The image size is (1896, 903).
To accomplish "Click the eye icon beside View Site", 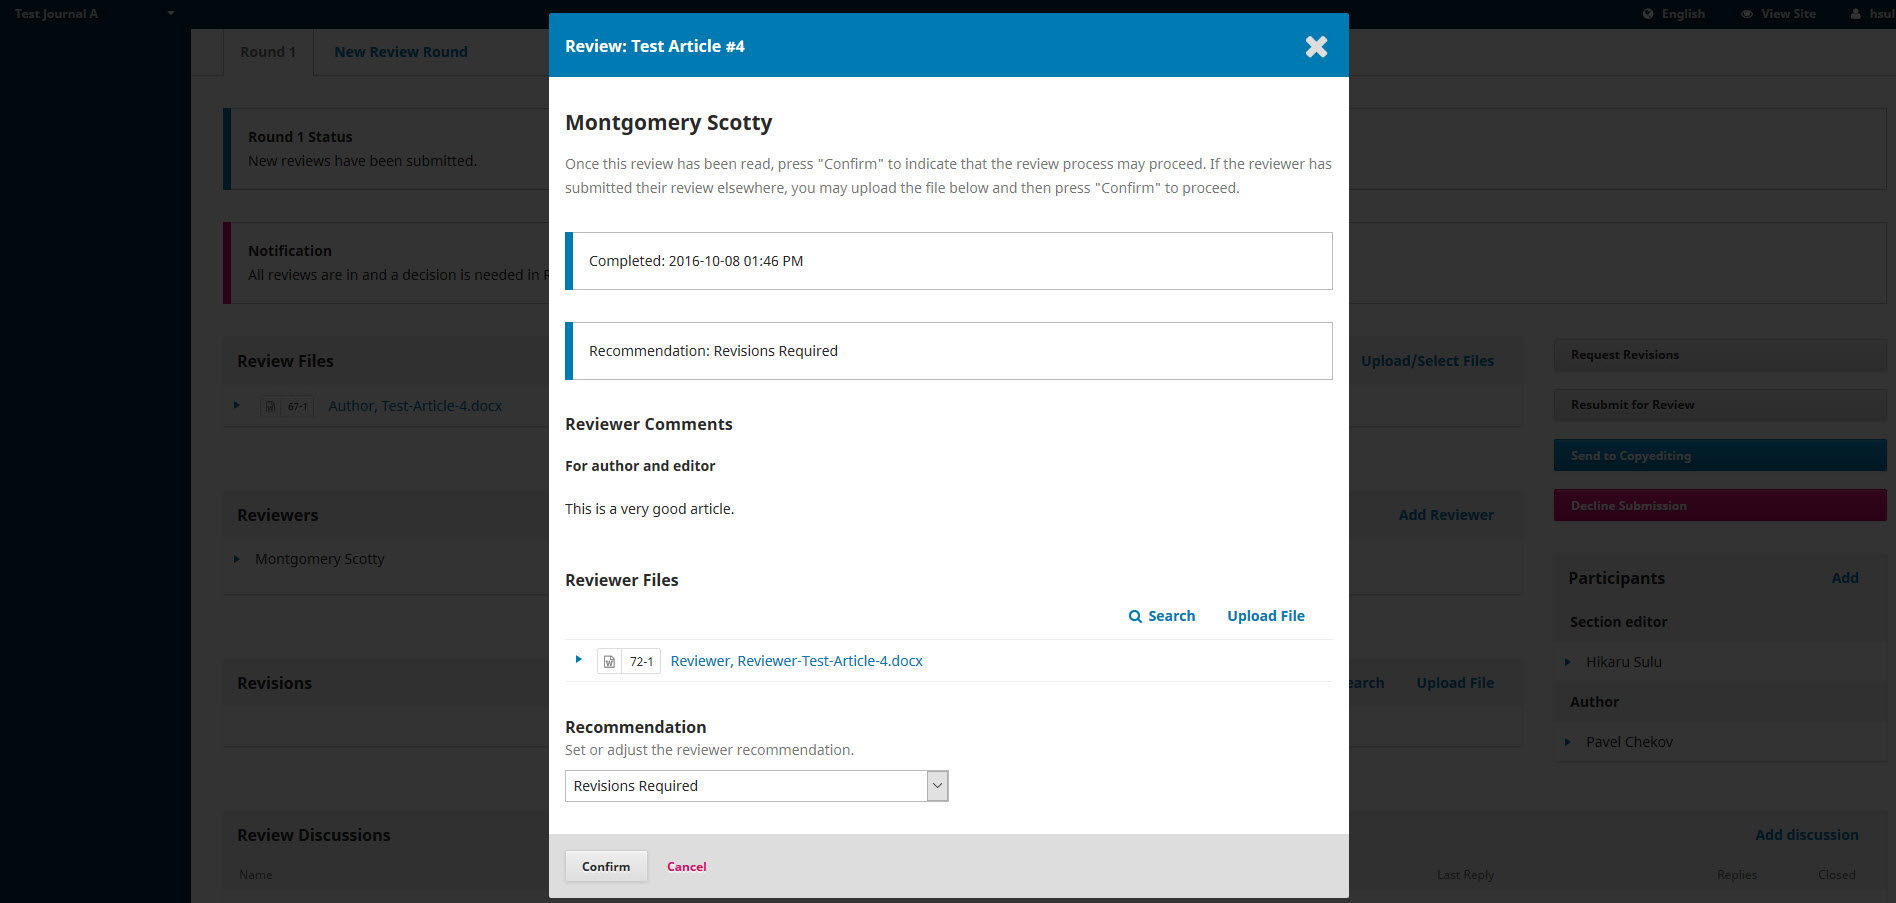I will coord(1747,14).
